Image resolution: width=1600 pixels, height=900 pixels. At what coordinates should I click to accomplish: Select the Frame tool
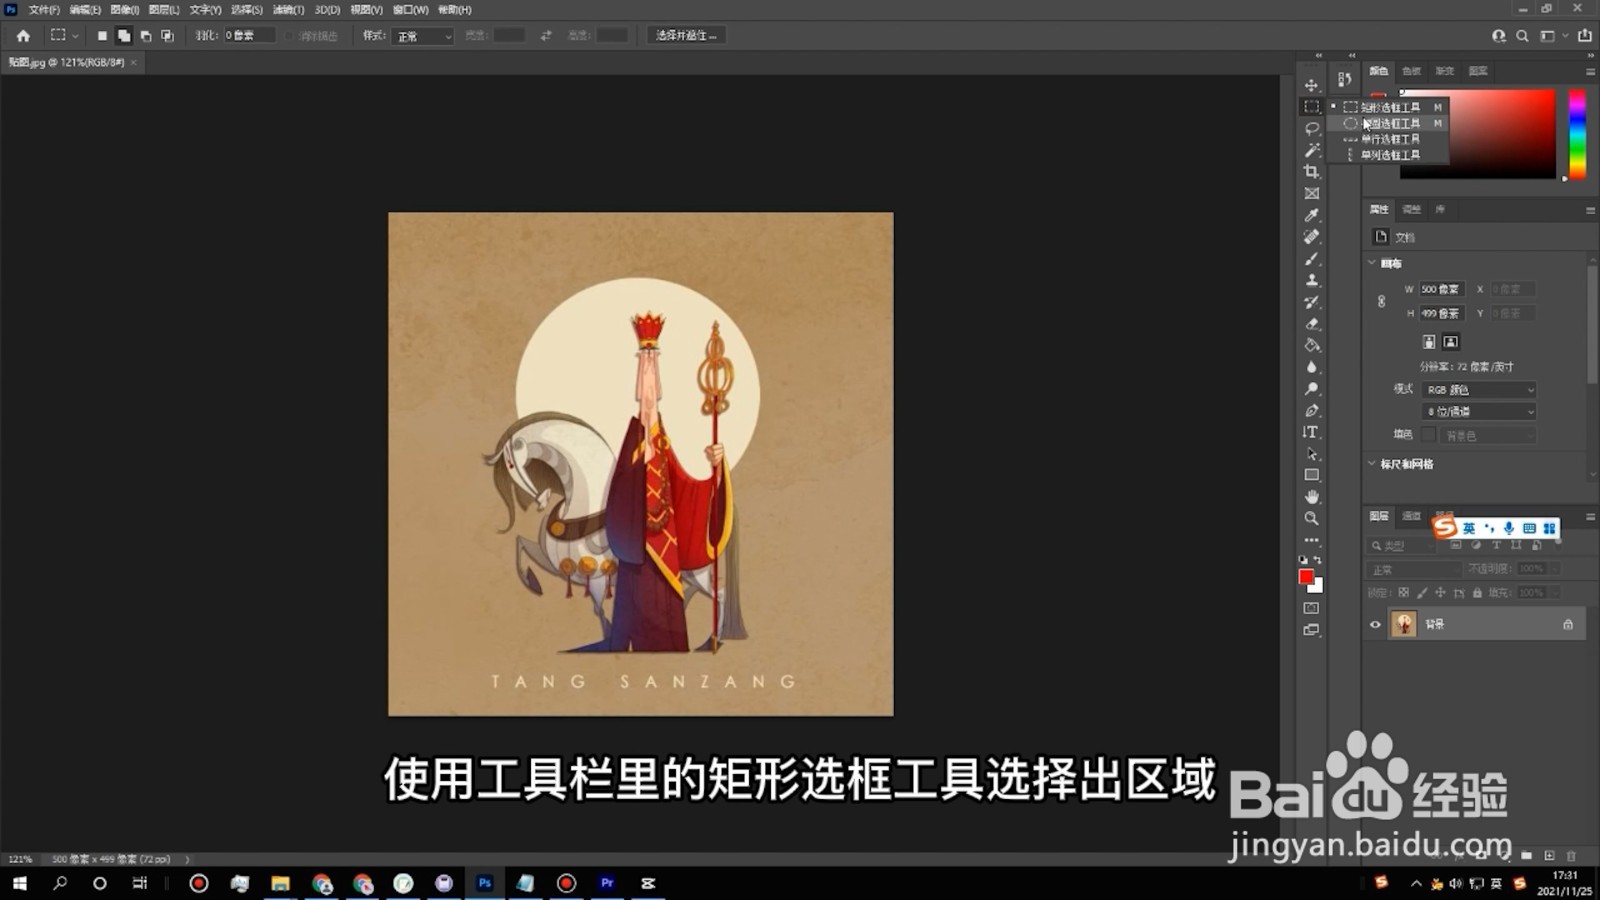click(1311, 193)
